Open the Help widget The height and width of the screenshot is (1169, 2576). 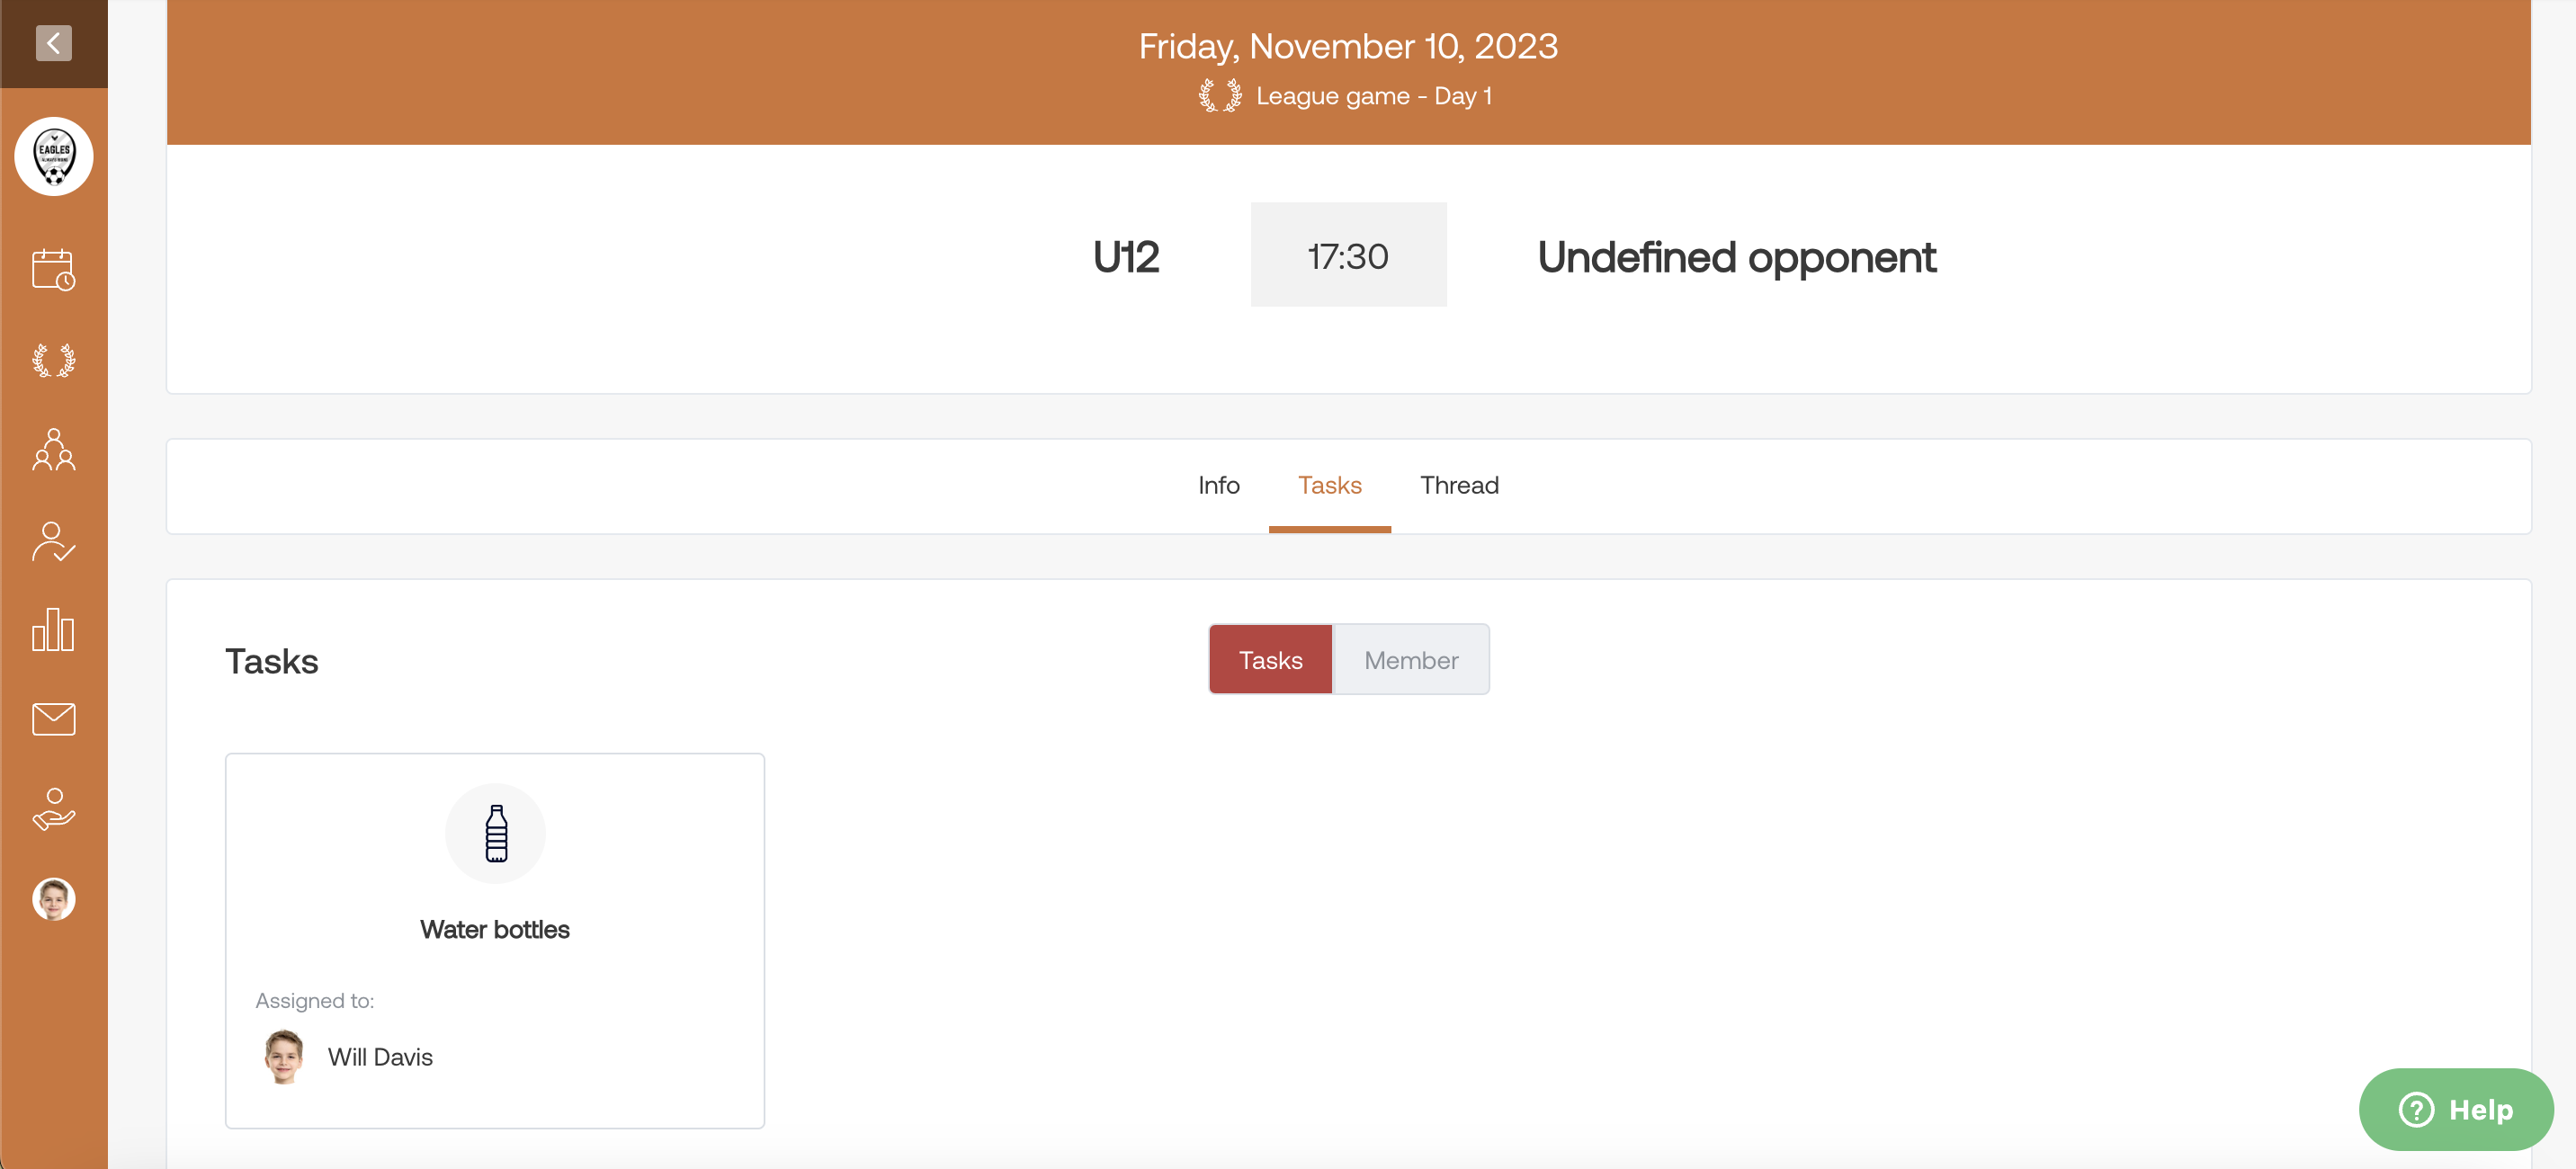pyautogui.click(x=2456, y=1110)
